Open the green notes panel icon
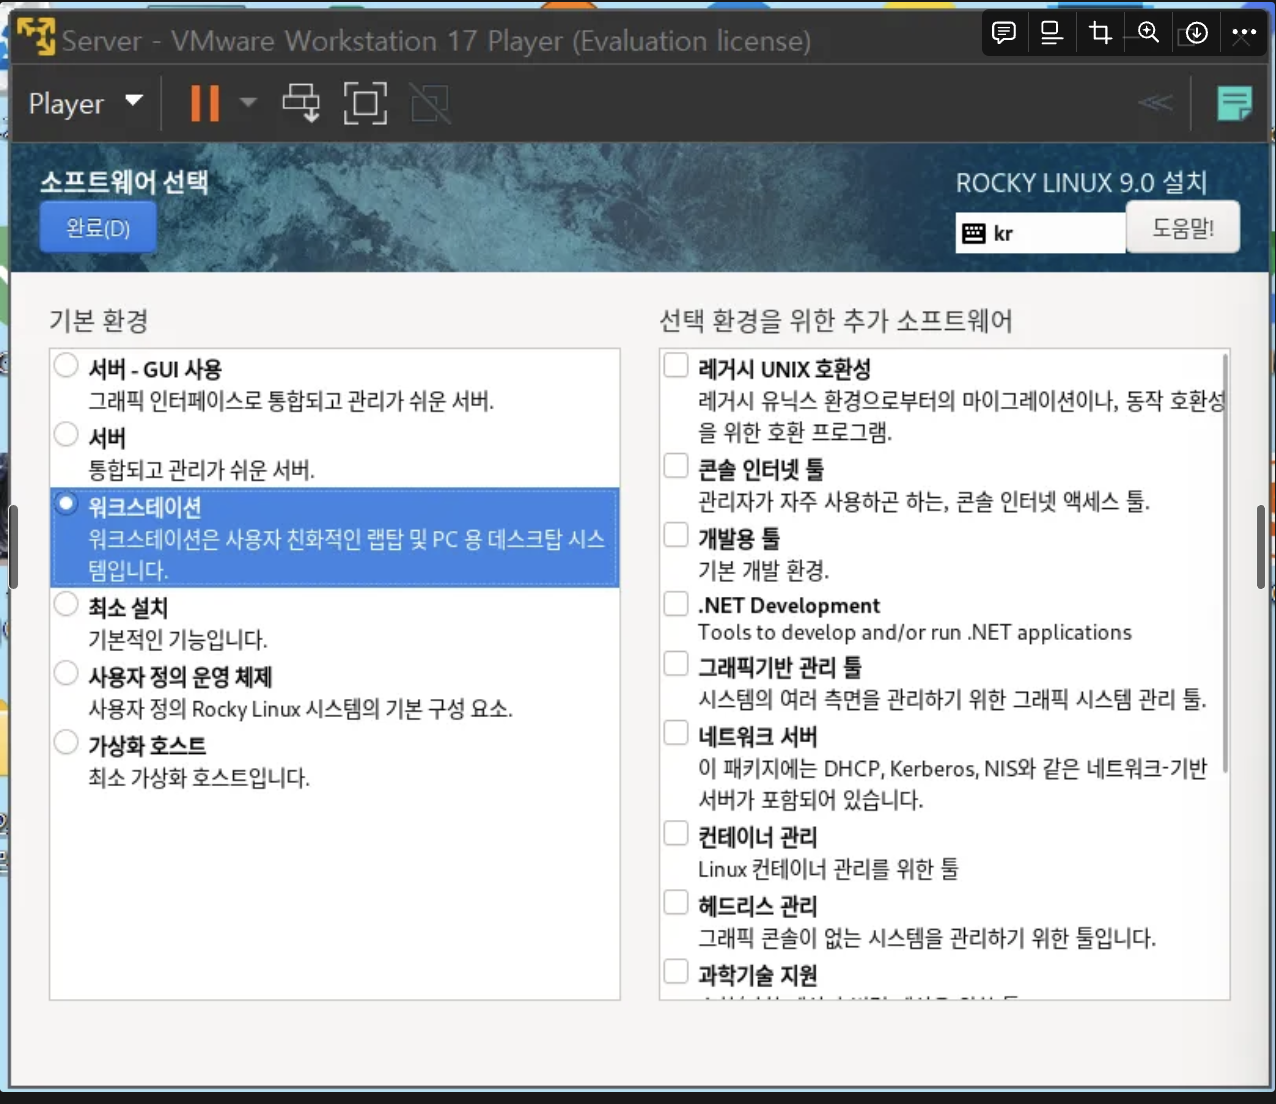Viewport: 1276px width, 1104px height. (x=1235, y=103)
